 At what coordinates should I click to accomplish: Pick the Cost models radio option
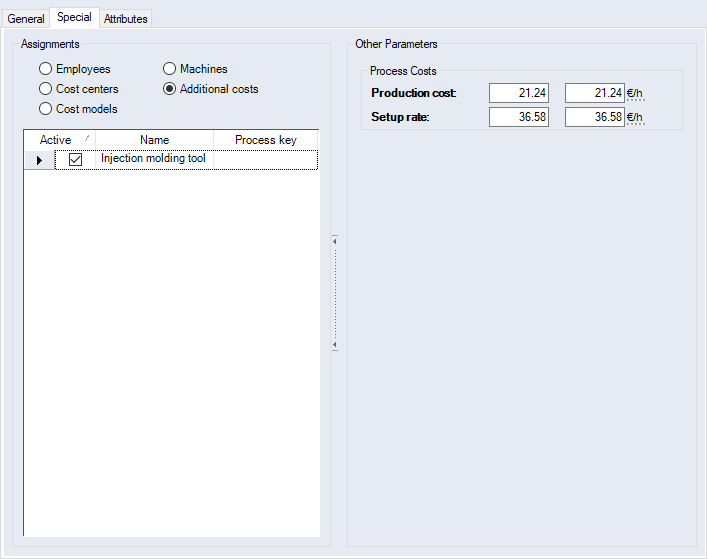pos(45,109)
